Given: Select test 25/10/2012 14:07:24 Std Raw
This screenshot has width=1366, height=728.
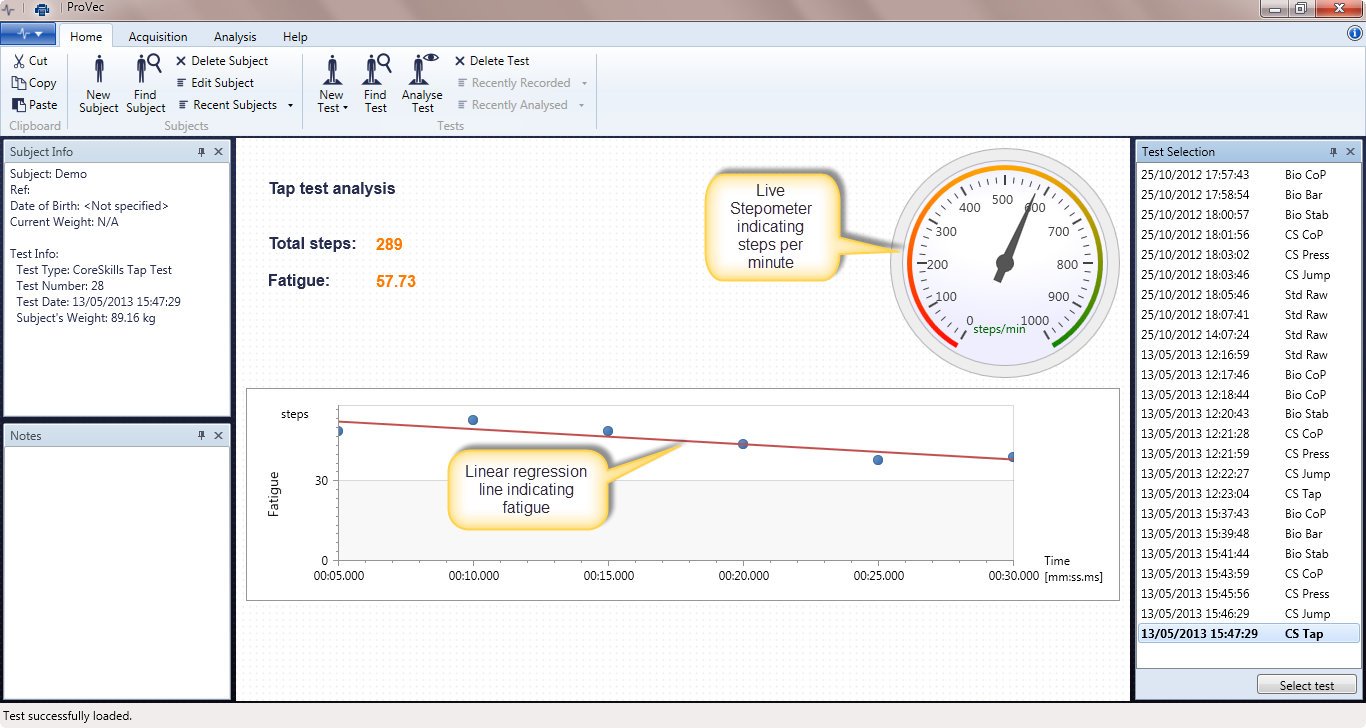Looking at the screenshot, I should tap(1249, 335).
